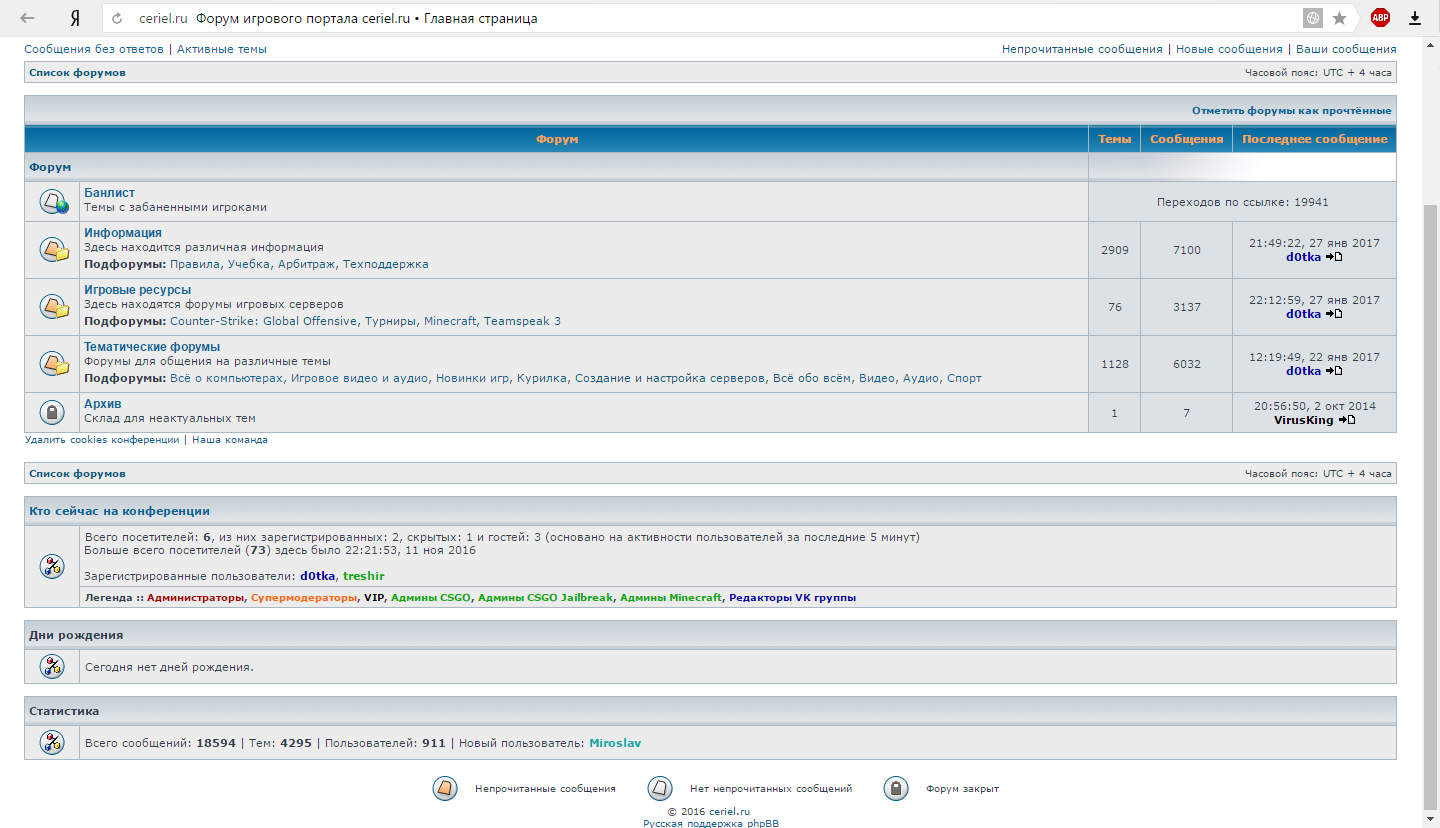Click the Банлист forum link icon
Screen dimensions: 1440x828
coord(53,202)
